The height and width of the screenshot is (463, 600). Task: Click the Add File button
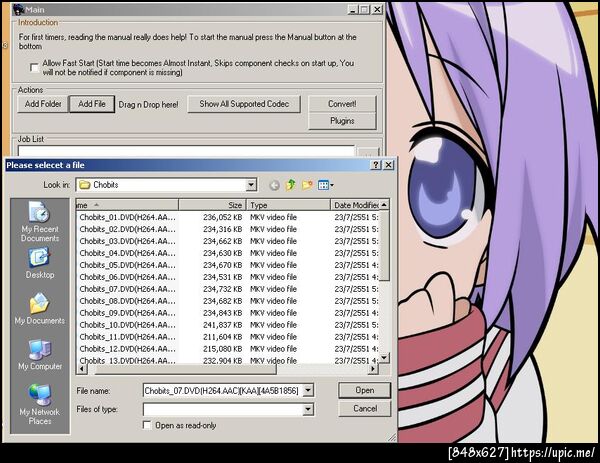click(92, 104)
